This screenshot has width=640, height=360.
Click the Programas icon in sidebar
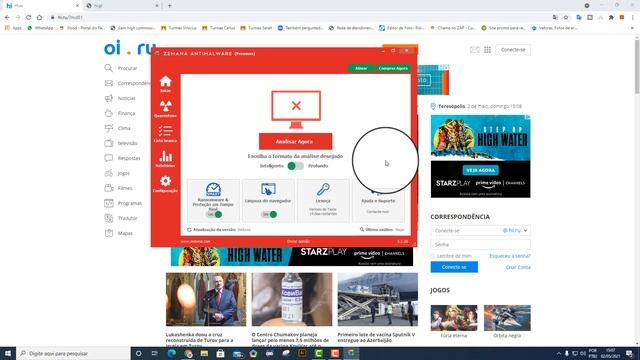(x=109, y=203)
